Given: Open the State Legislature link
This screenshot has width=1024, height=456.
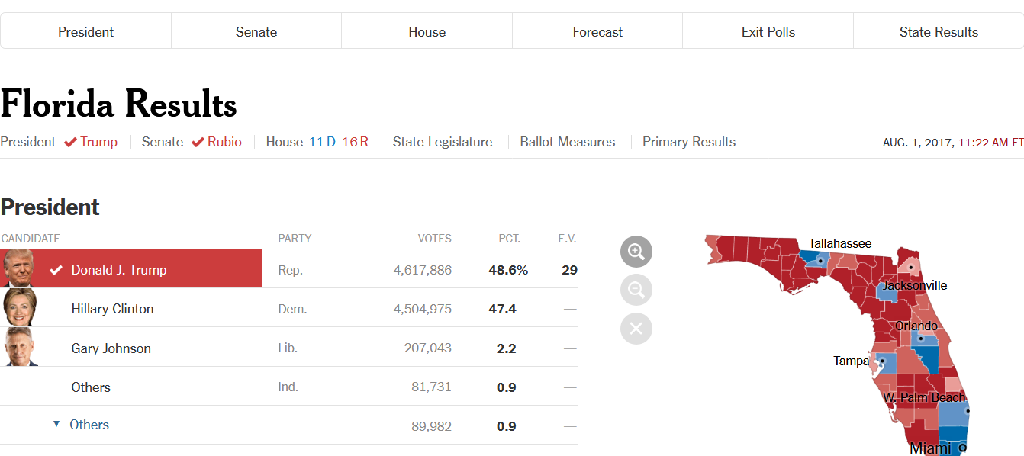Looking at the screenshot, I should point(442,142).
